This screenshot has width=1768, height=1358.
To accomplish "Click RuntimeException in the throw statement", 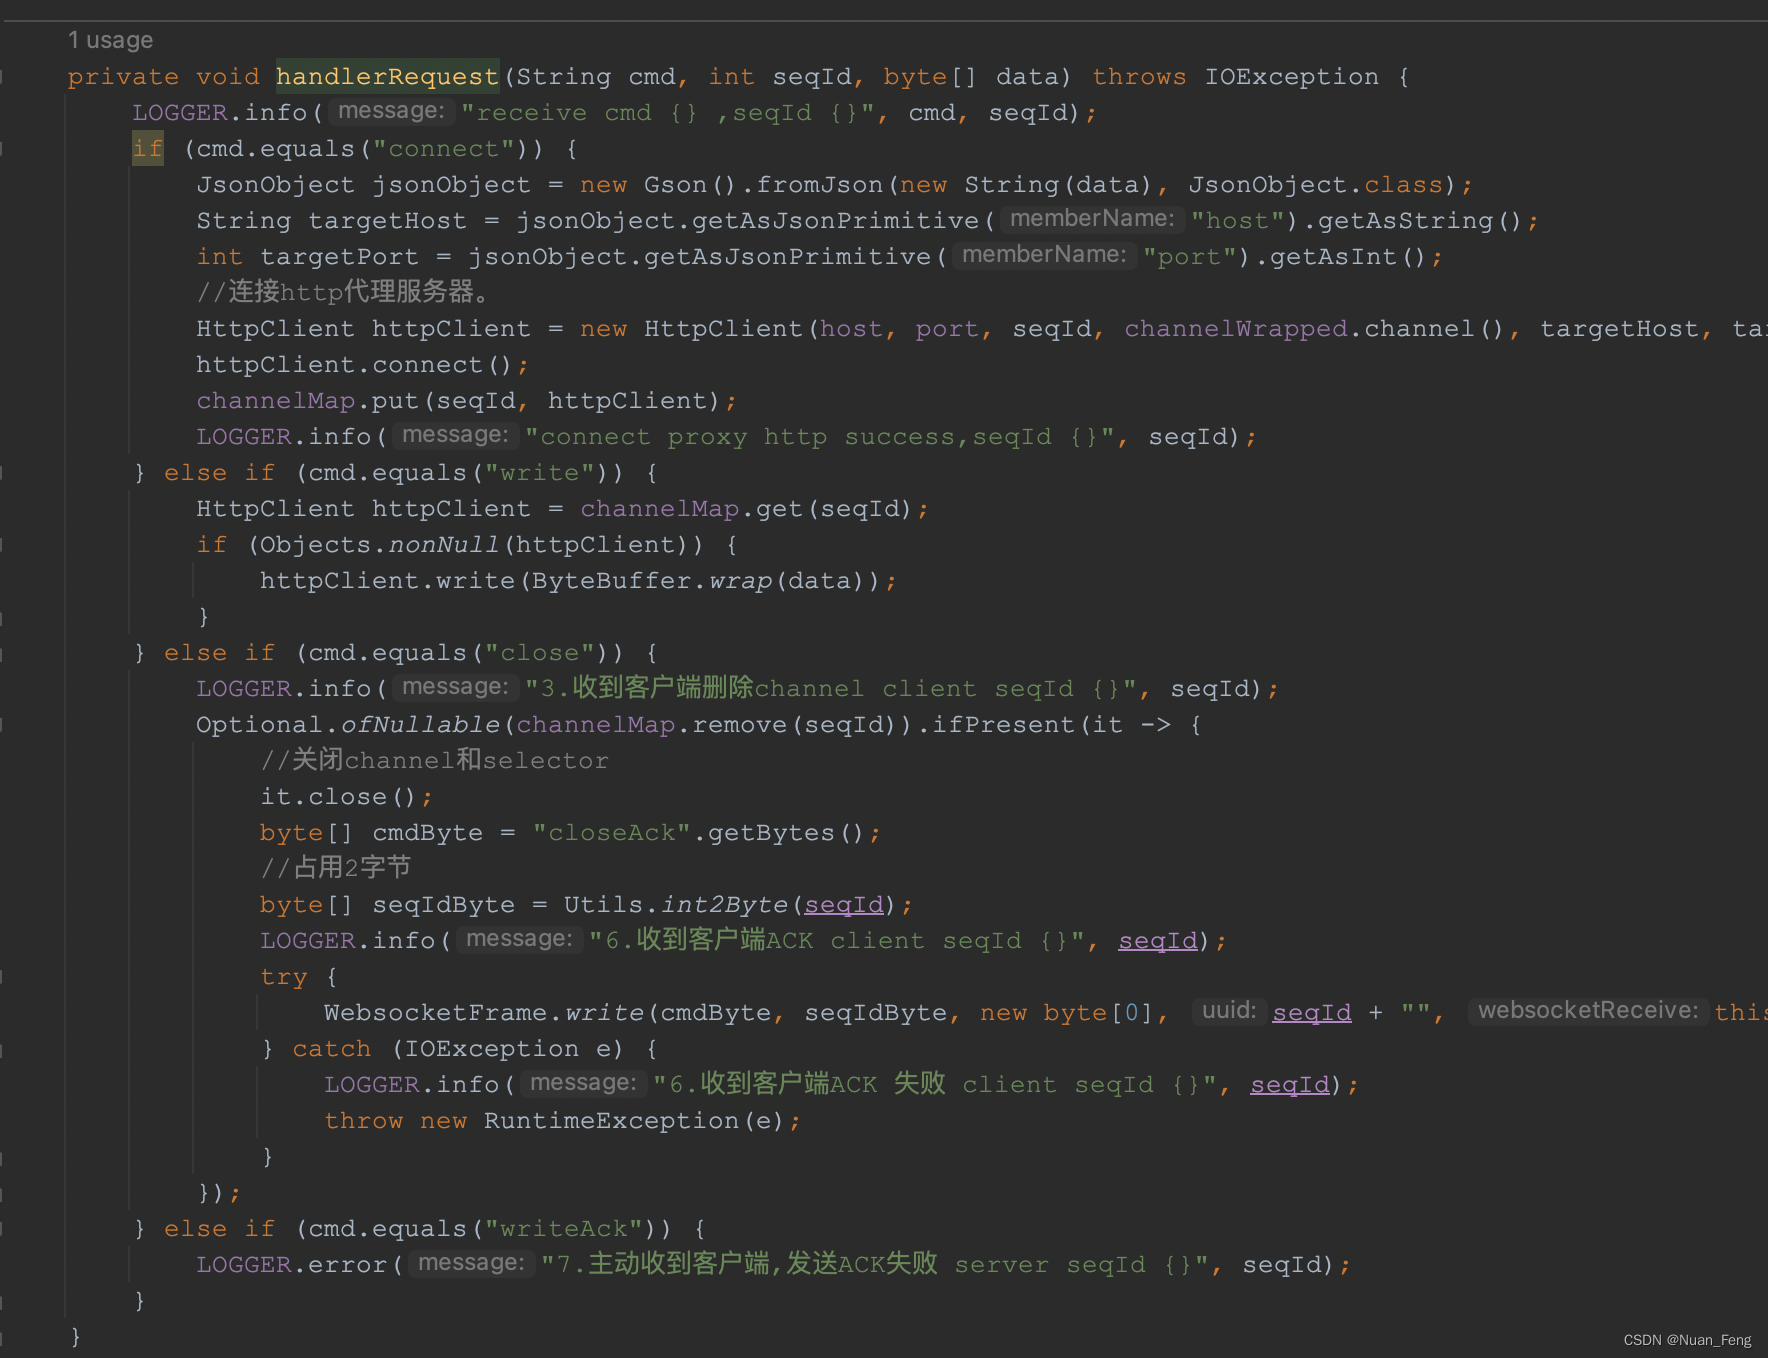I will [x=611, y=1121].
